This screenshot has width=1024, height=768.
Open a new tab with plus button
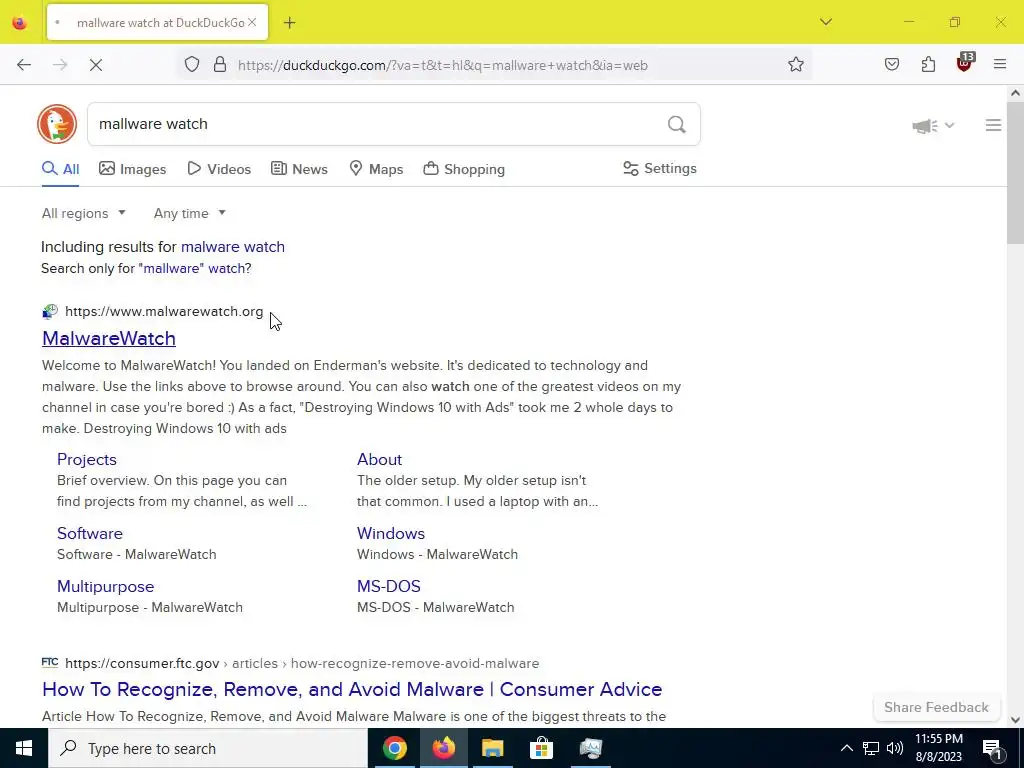(x=290, y=23)
